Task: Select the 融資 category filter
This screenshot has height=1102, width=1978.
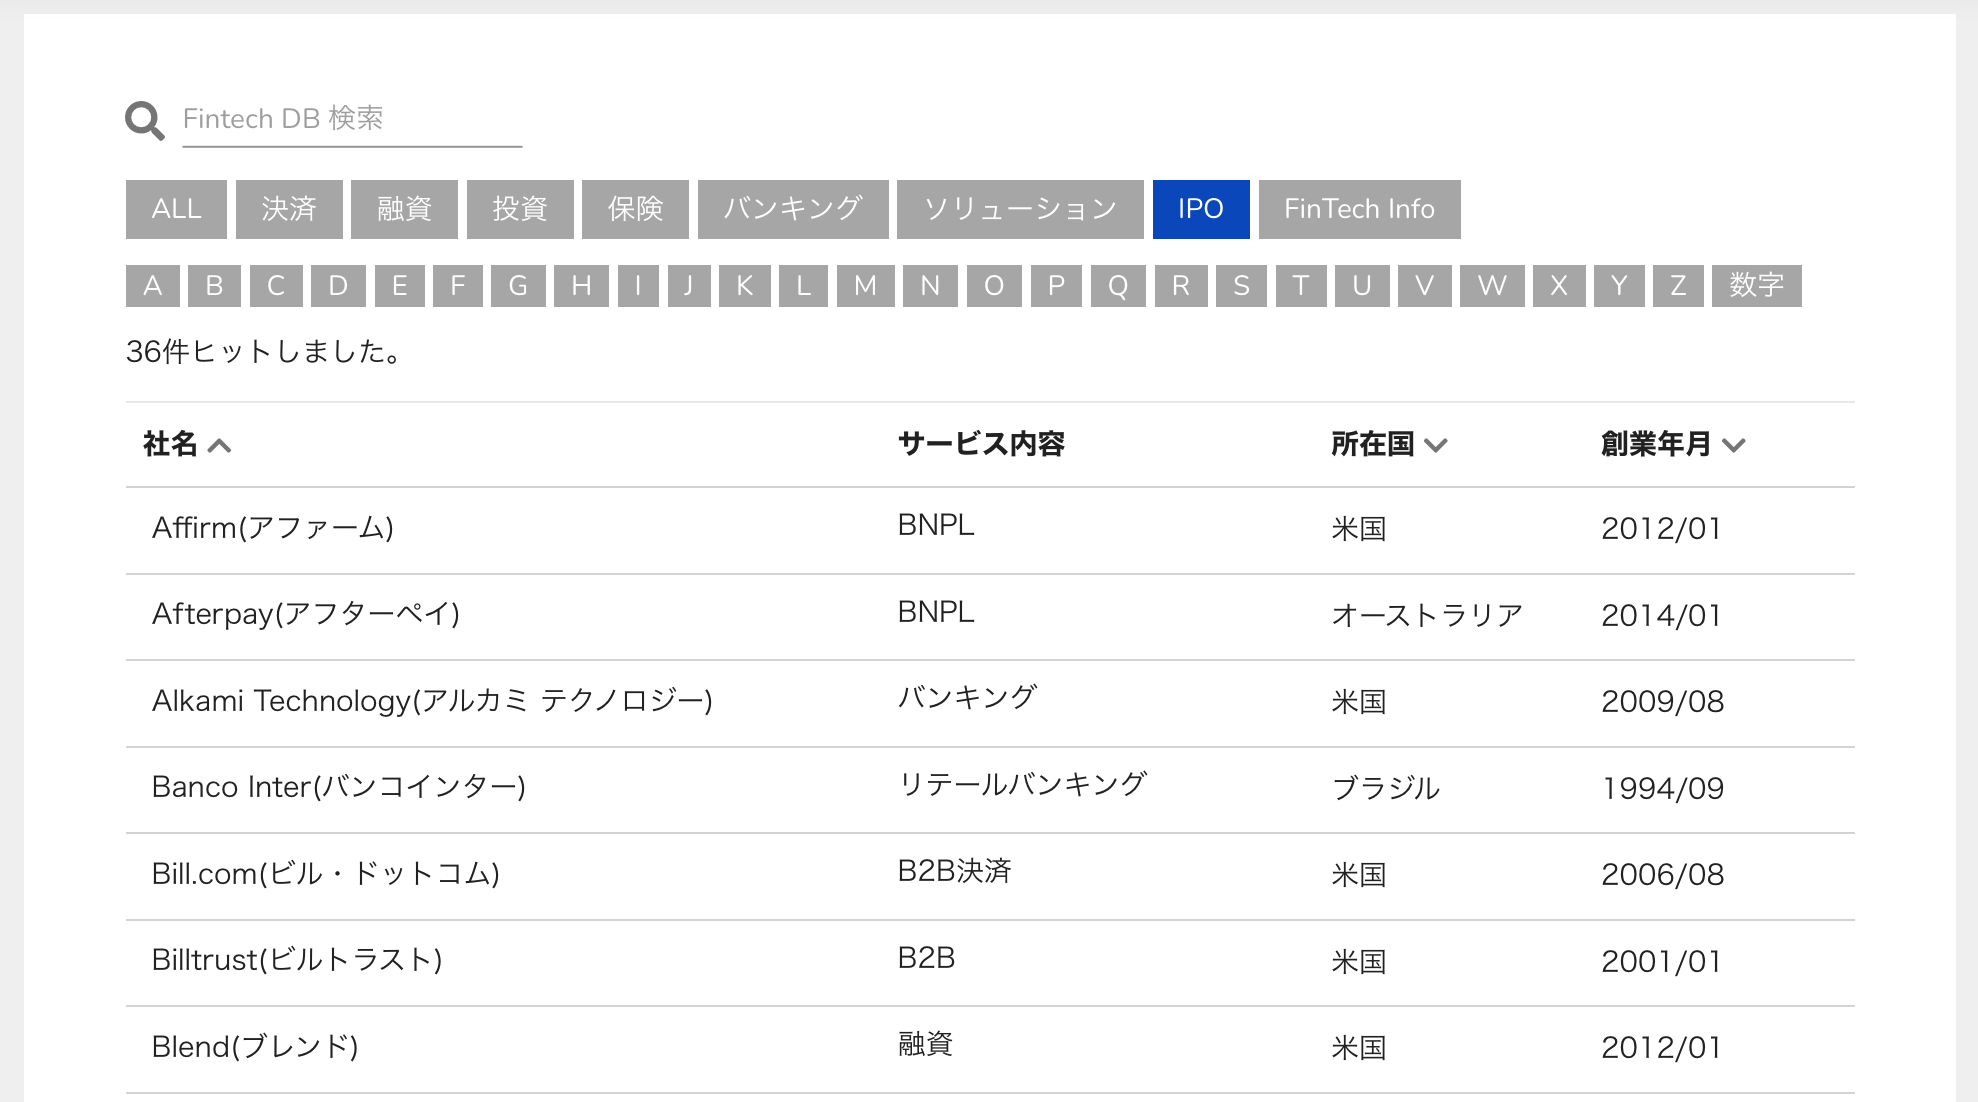Action: point(403,209)
